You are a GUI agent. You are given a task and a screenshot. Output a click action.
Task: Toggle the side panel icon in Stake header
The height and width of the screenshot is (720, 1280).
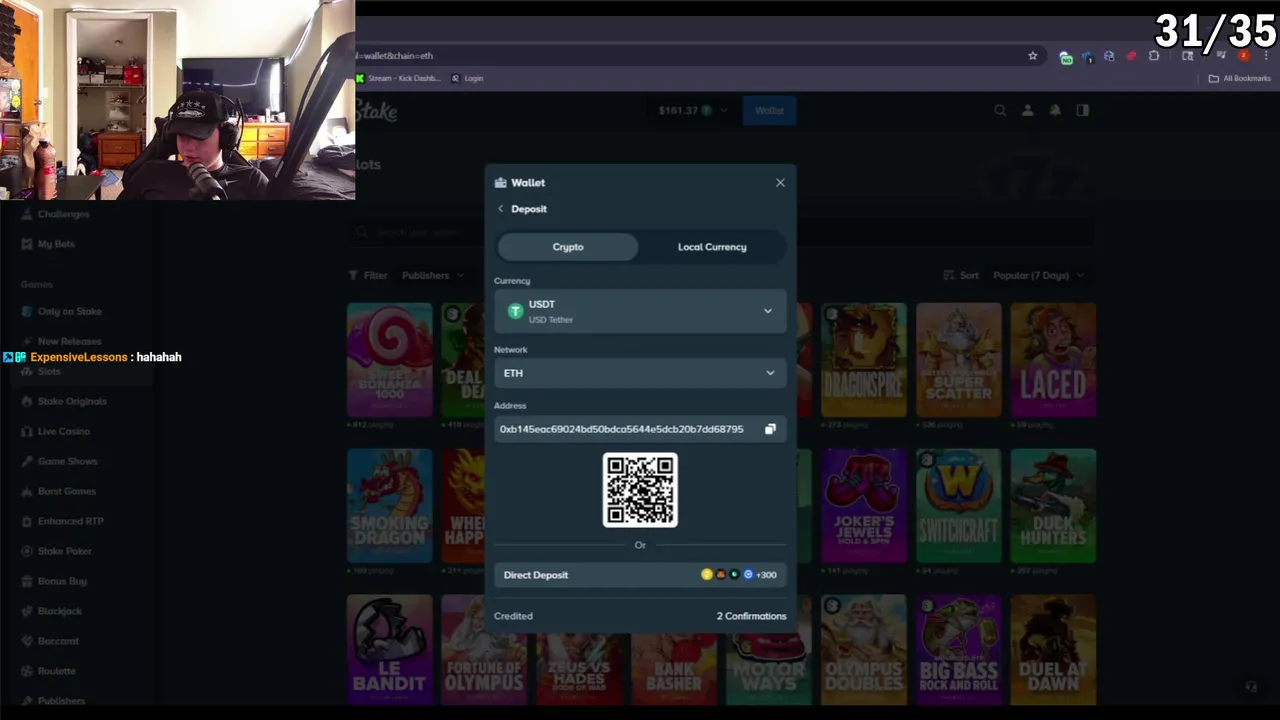1083,111
